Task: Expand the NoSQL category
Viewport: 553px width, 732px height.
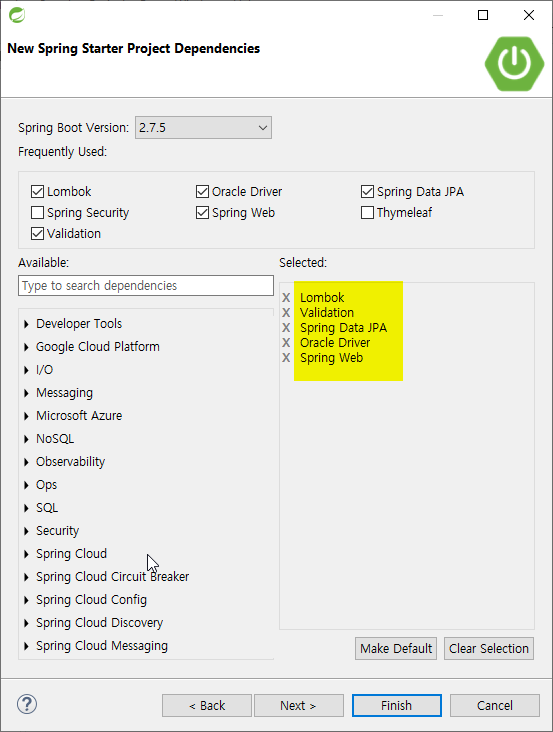Action: click(x=27, y=439)
